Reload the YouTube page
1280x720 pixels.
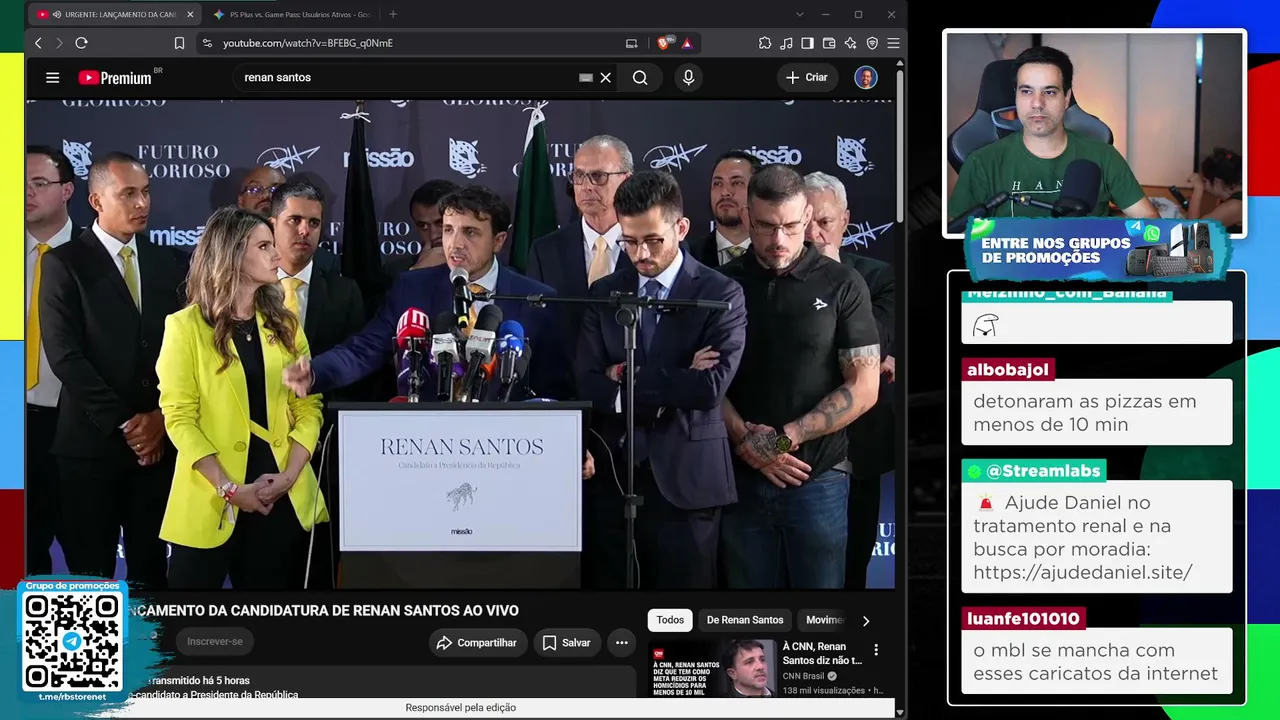point(81,43)
